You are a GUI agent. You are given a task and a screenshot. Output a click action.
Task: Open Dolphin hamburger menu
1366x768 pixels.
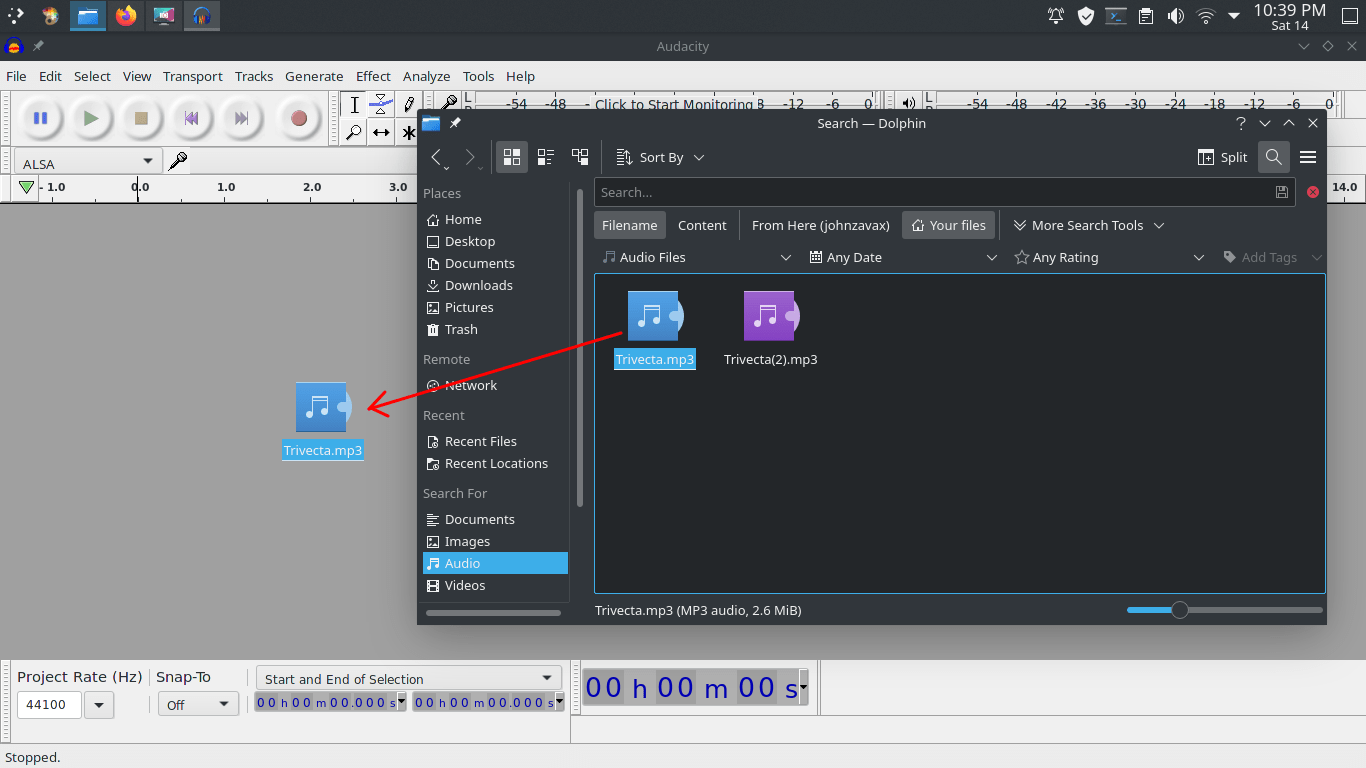coord(1308,157)
